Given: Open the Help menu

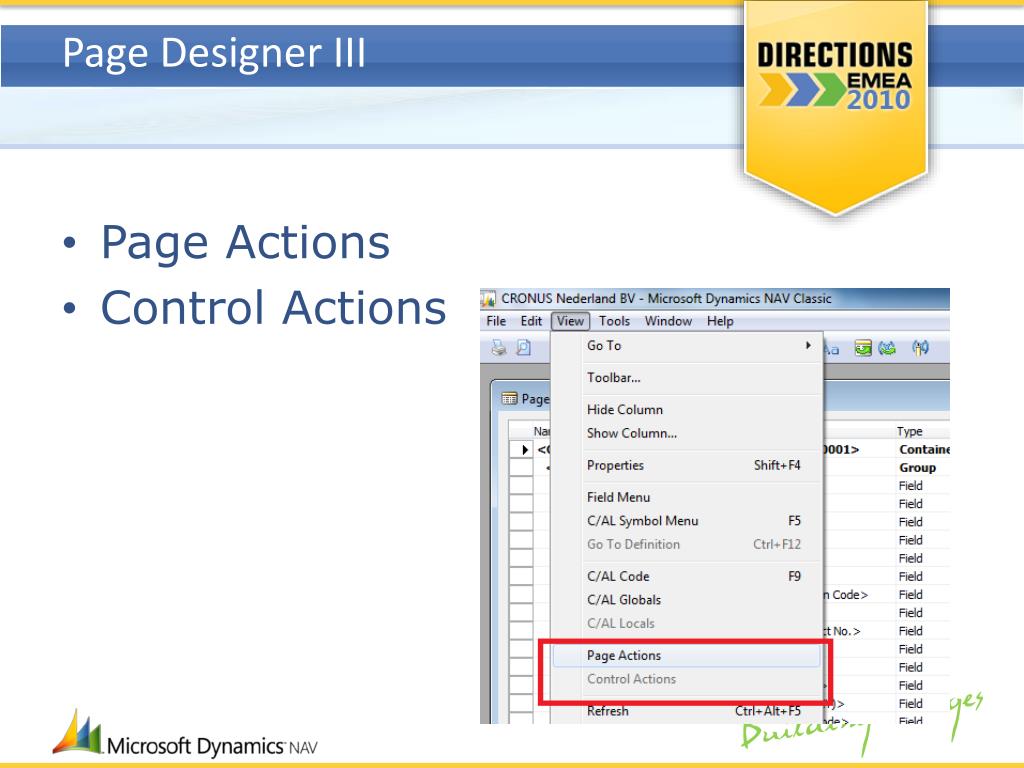Looking at the screenshot, I should tap(720, 321).
